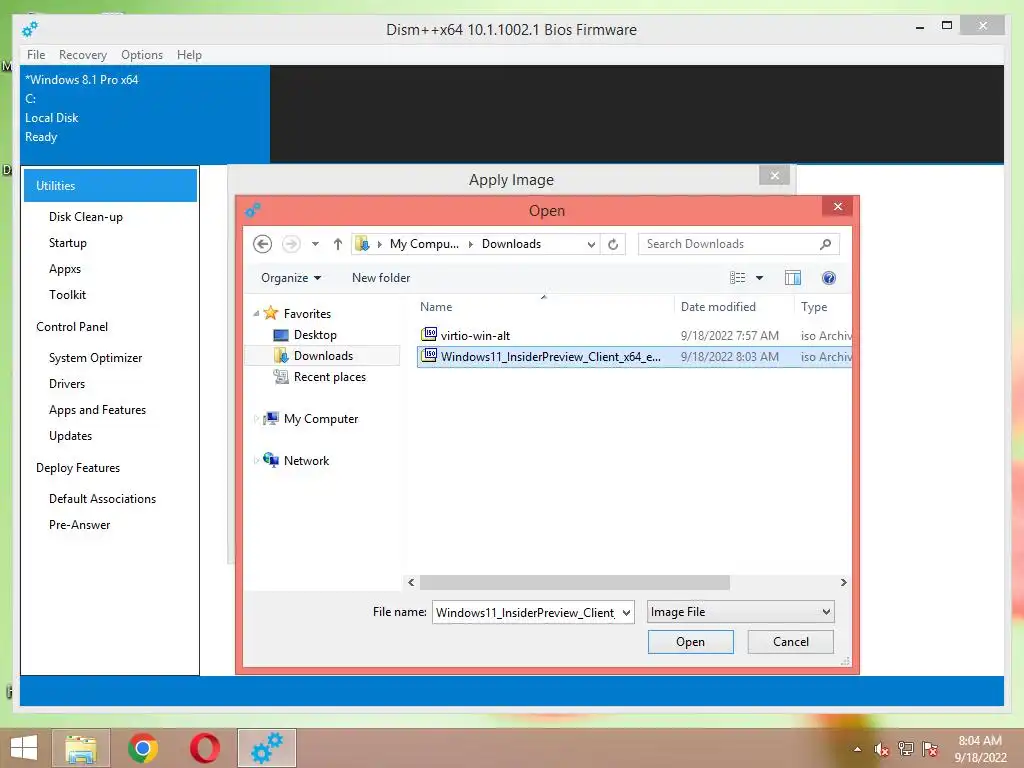Image resolution: width=1024 pixels, height=768 pixels.
Task: Open the File name dropdown arrow
Action: click(x=626, y=613)
